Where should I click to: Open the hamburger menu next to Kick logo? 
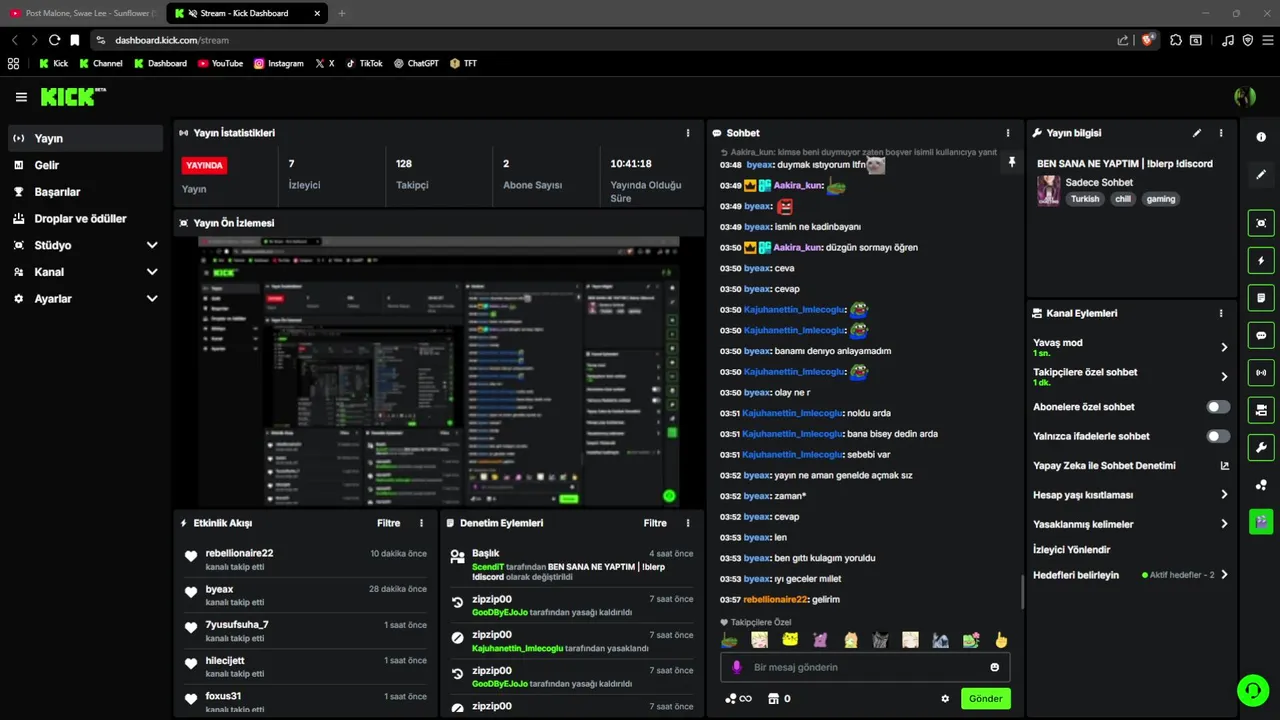tap(21, 97)
